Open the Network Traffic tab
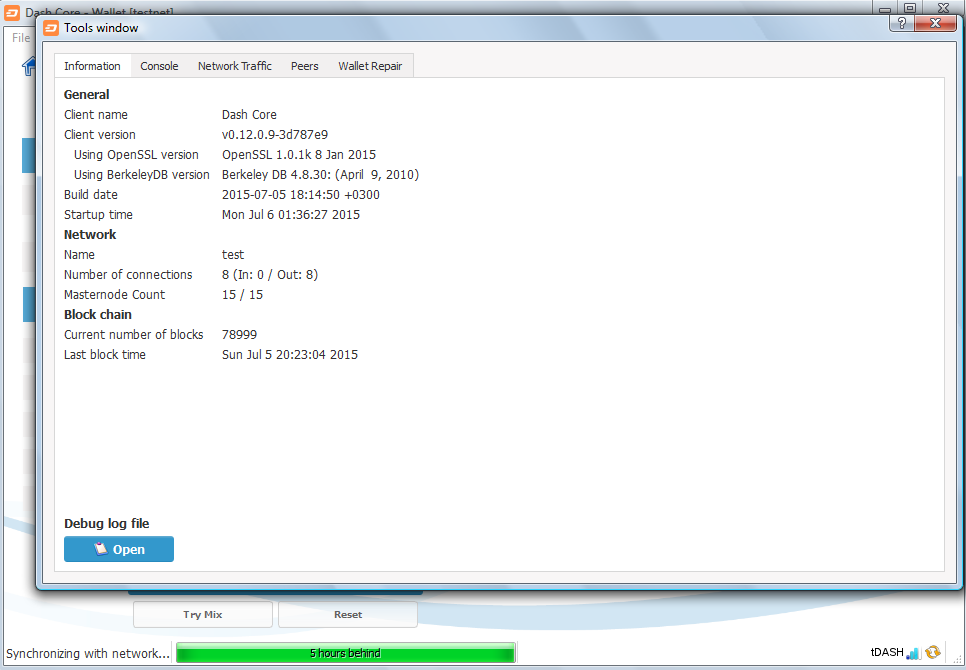 pos(235,66)
